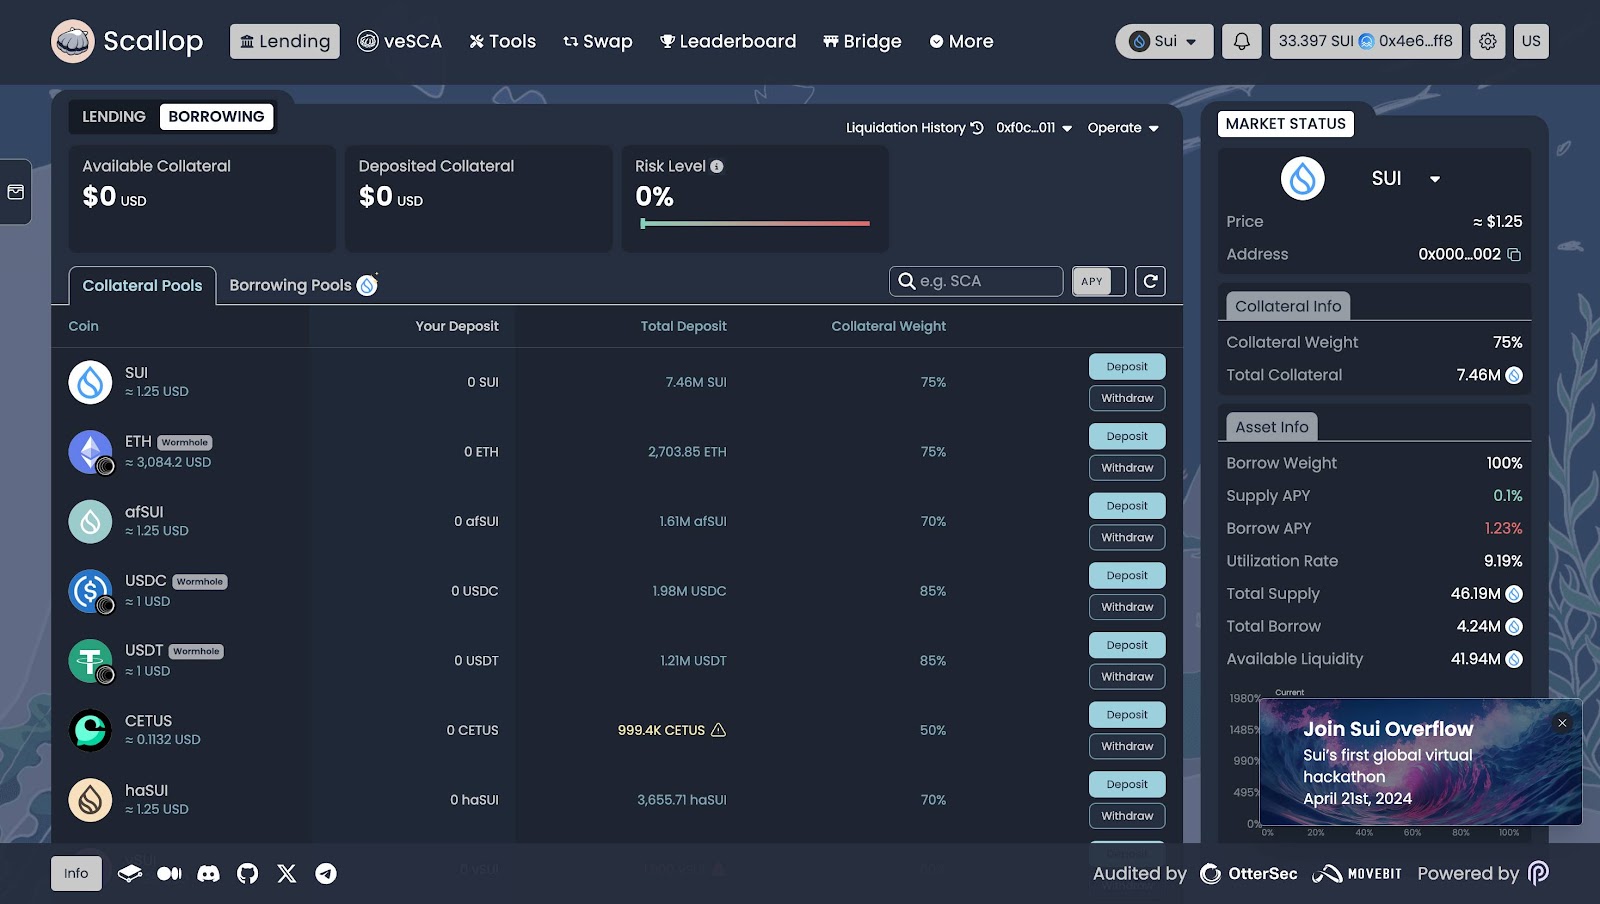The height and width of the screenshot is (904, 1600).
Task: Copy the SUI address
Action: click(1514, 254)
